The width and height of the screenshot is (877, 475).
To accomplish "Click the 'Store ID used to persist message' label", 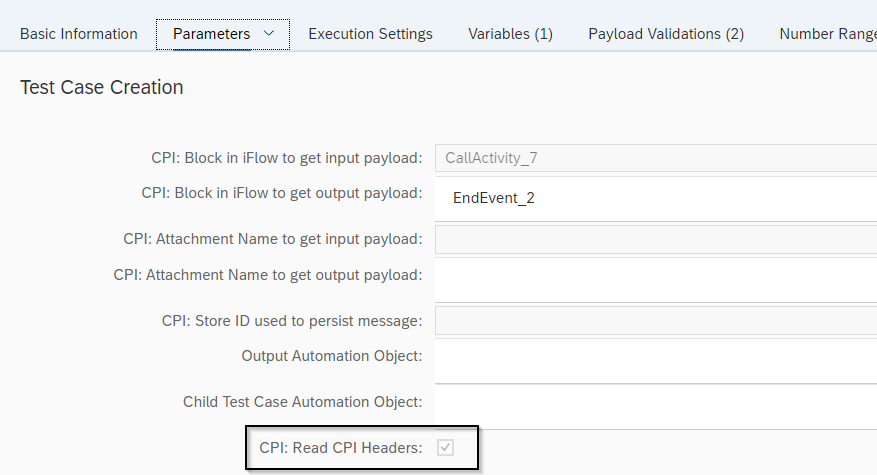I will (292, 321).
